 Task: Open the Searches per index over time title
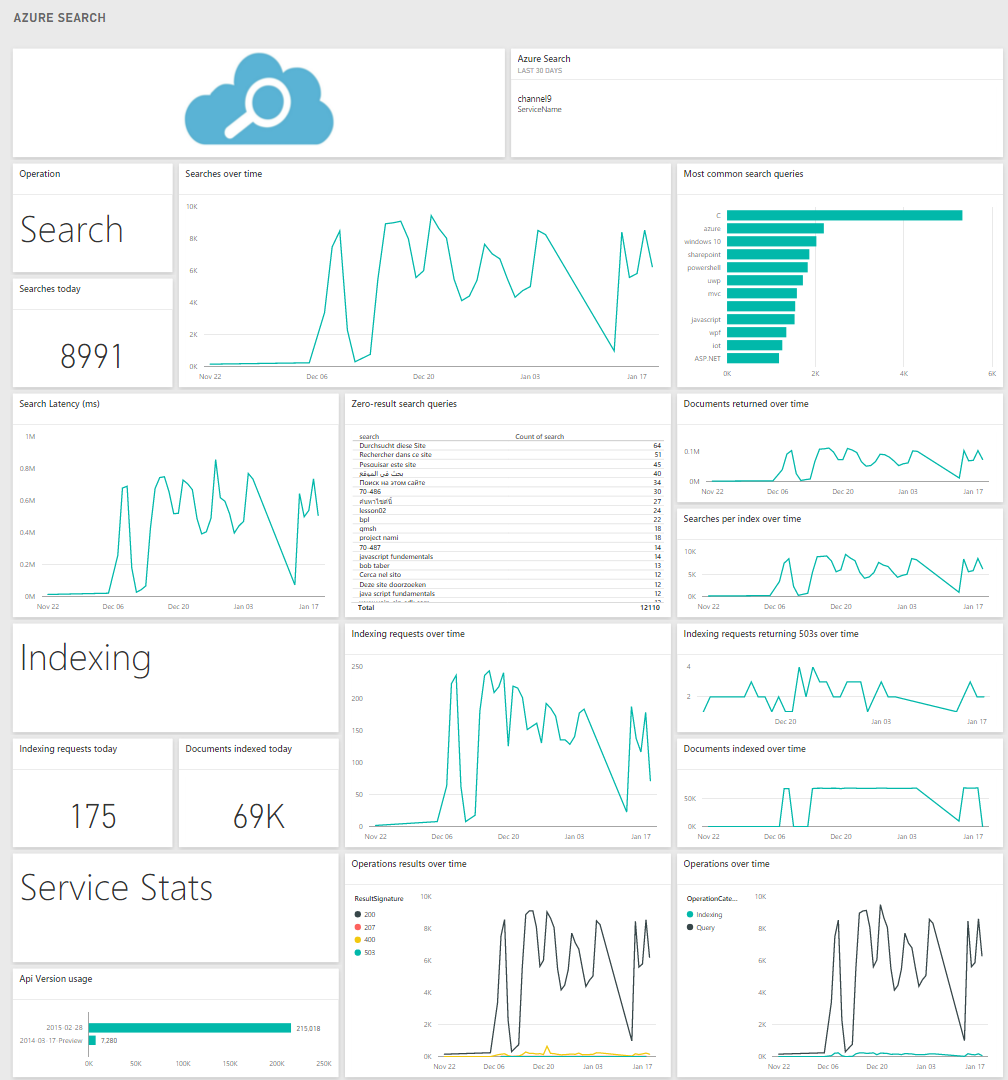[x=742, y=519]
